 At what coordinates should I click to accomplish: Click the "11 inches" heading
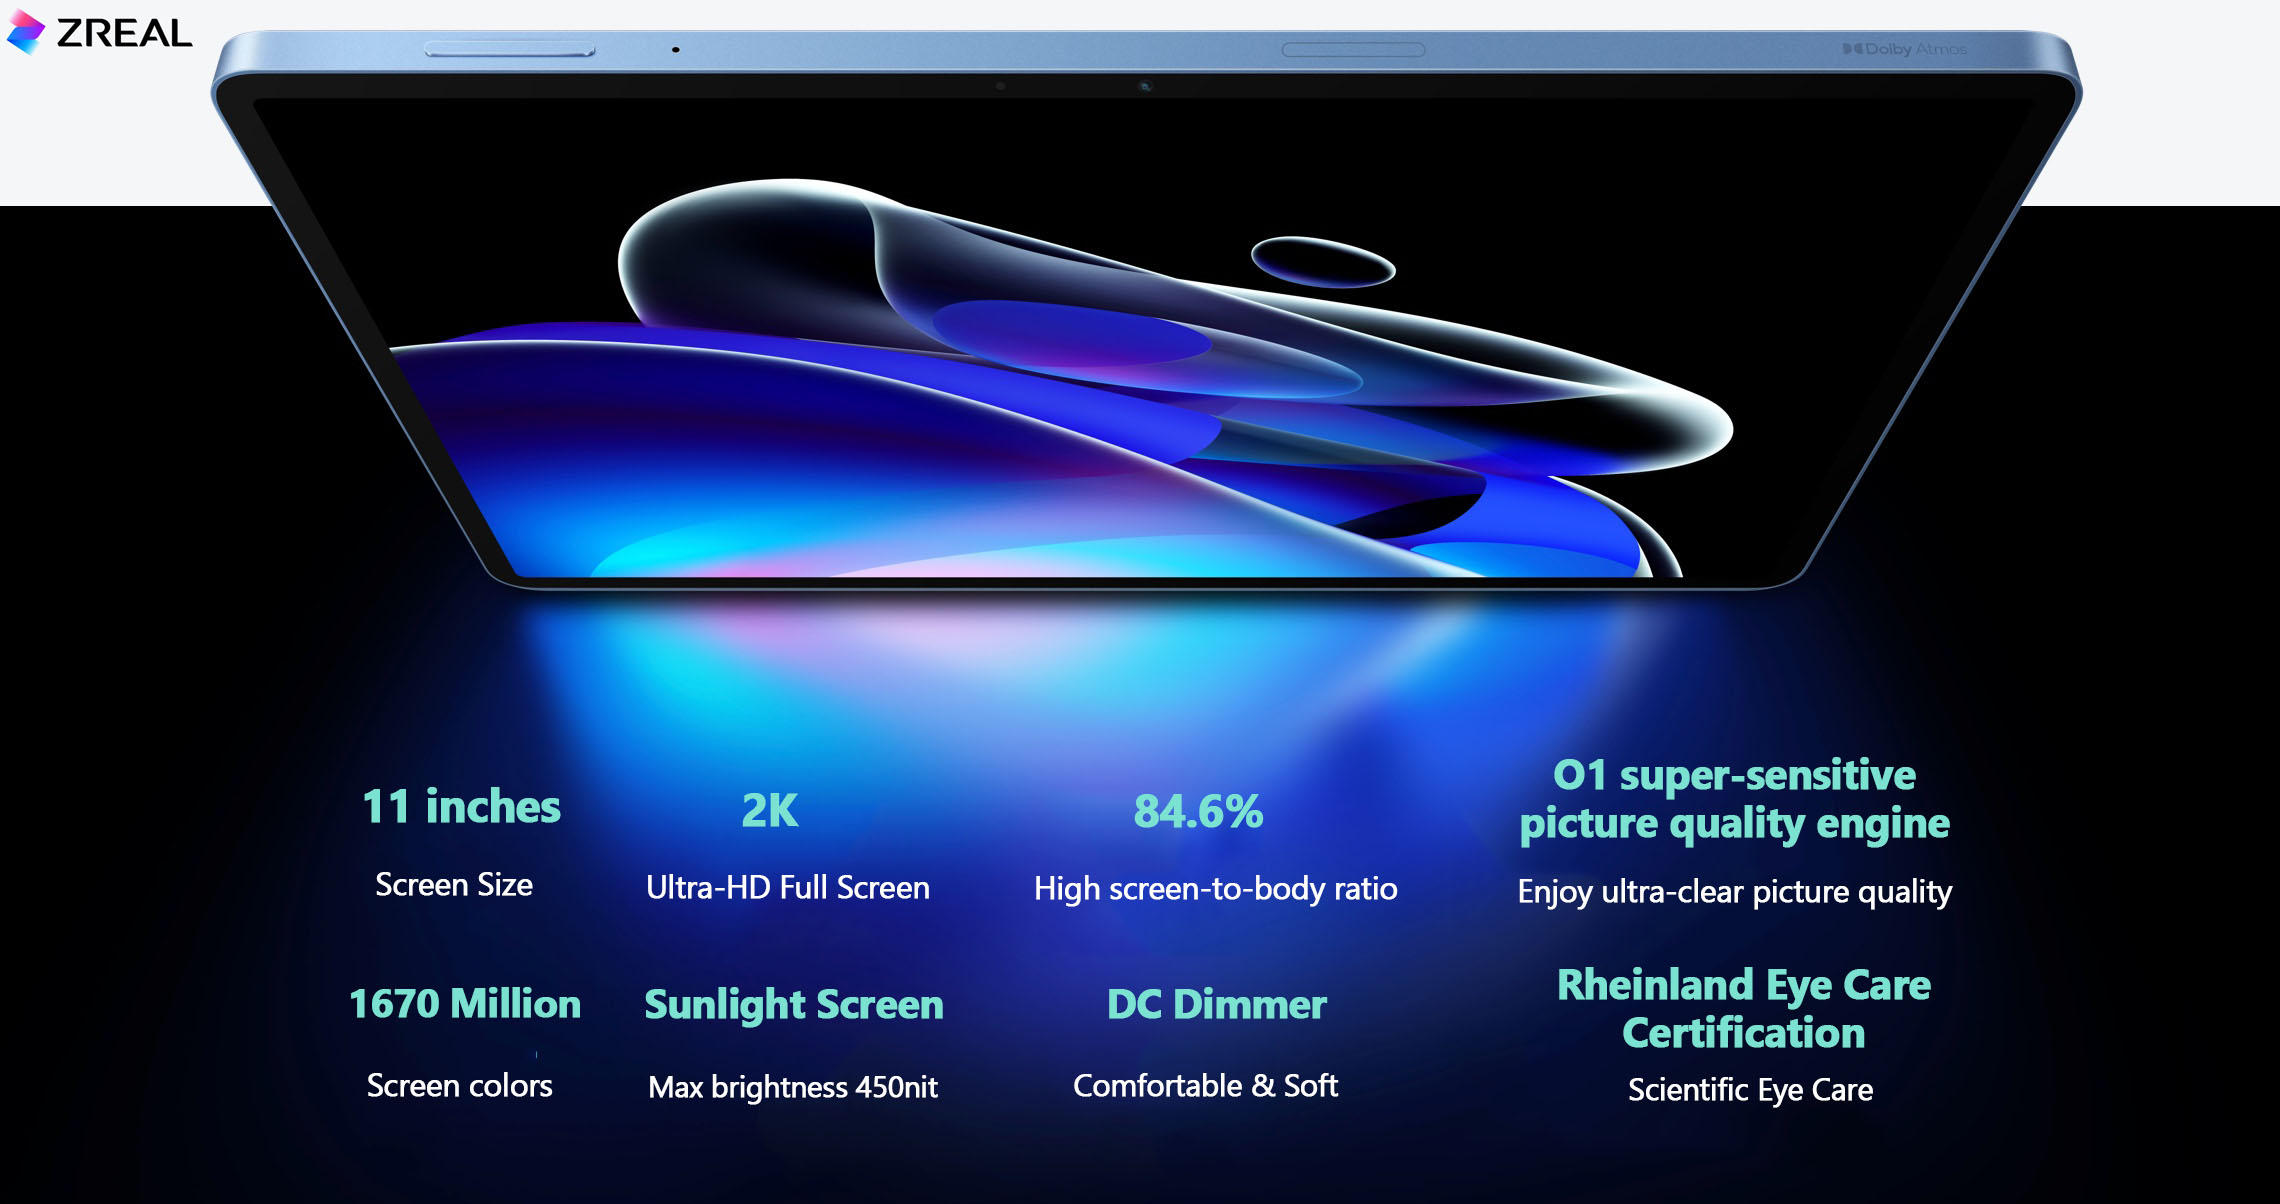pos(461,806)
